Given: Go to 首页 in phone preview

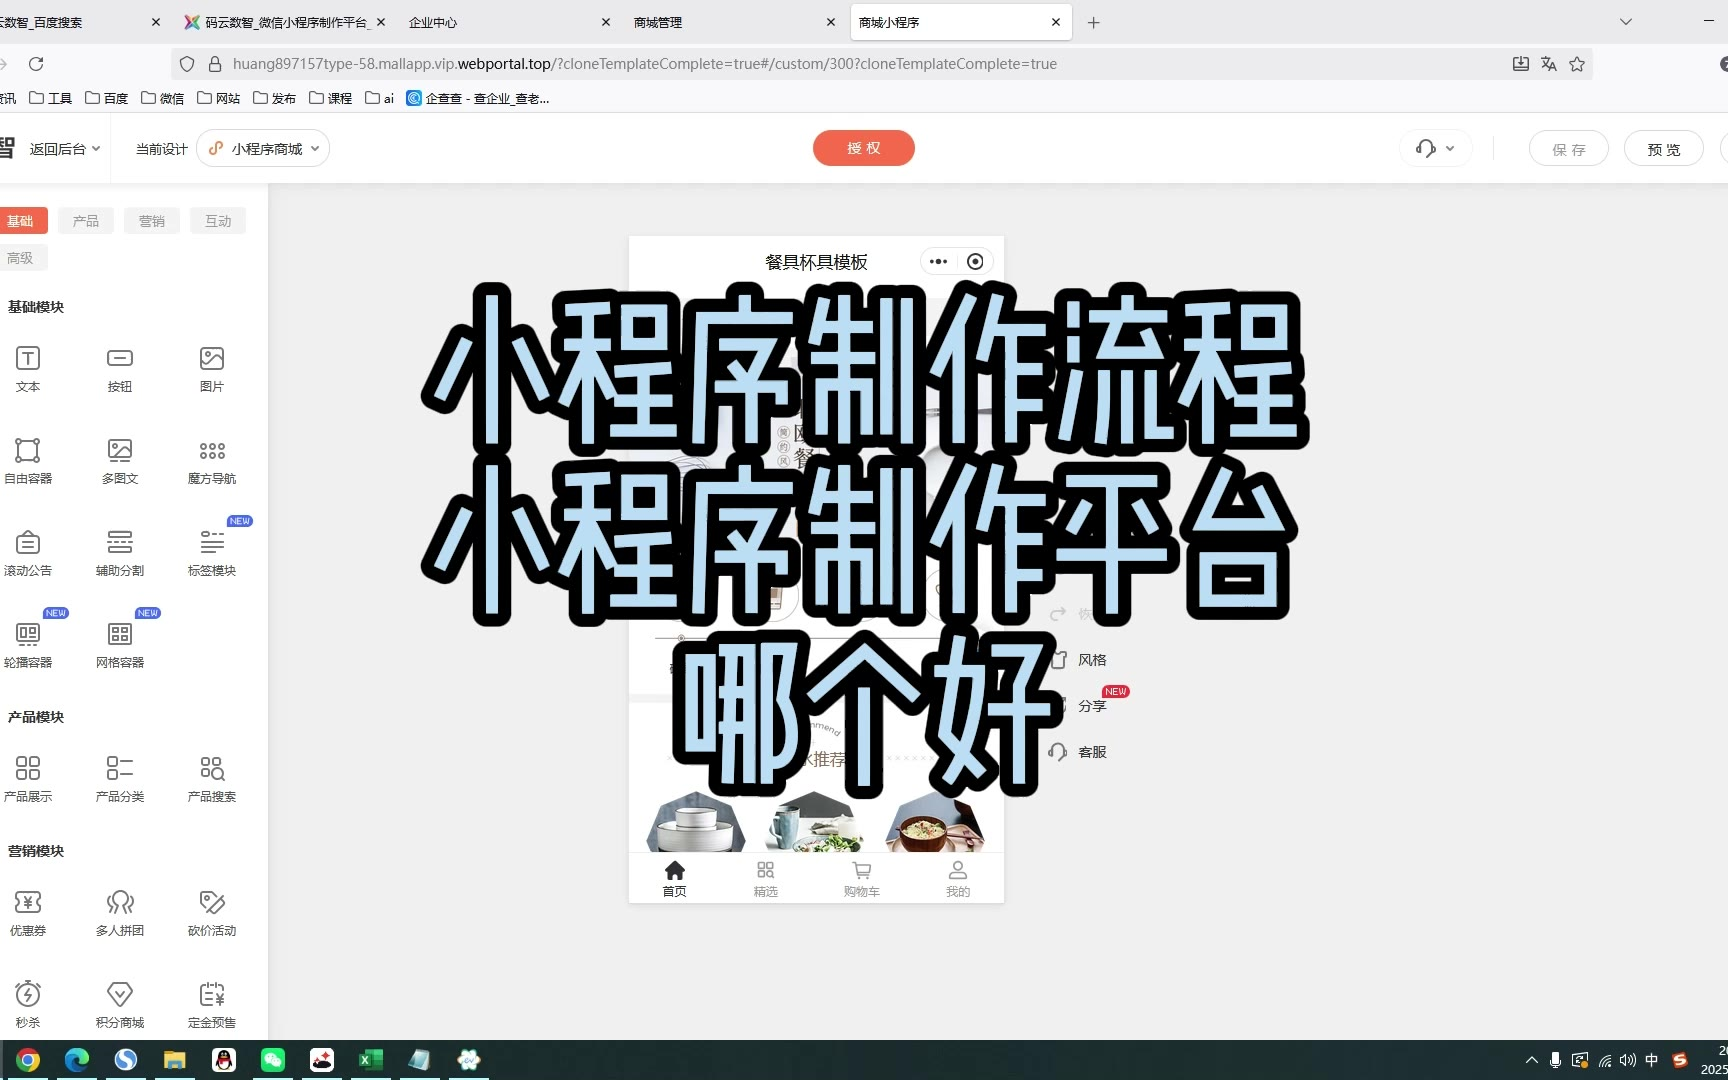Looking at the screenshot, I should tap(675, 879).
